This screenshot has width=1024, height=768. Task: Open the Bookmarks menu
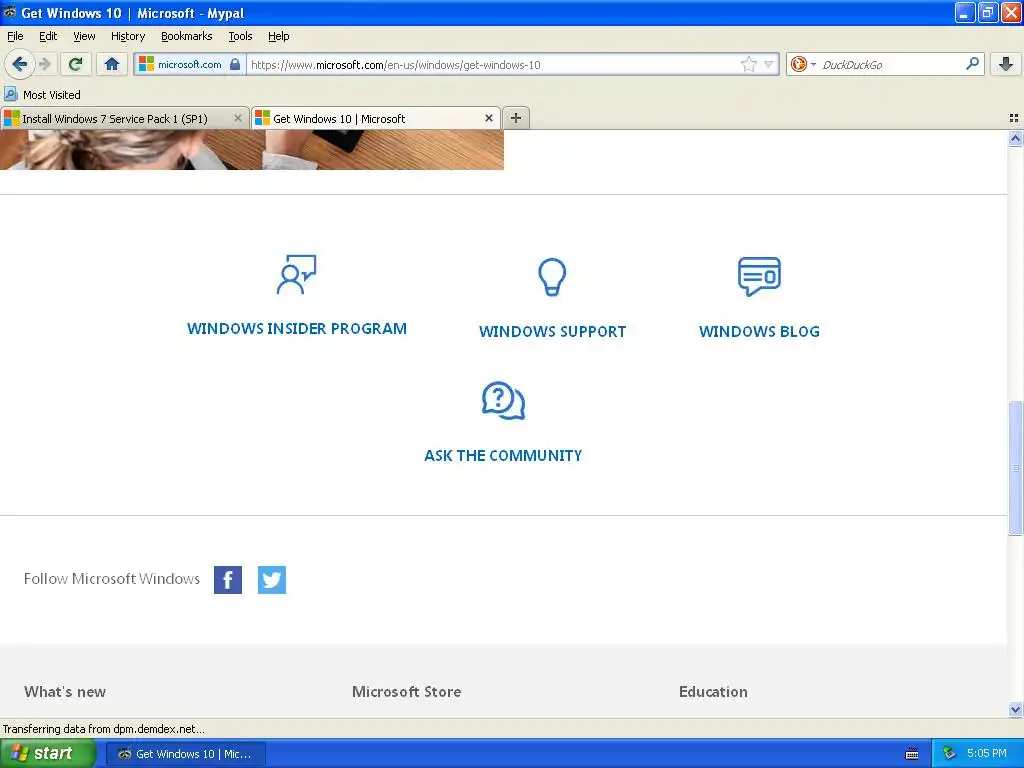[x=186, y=36]
